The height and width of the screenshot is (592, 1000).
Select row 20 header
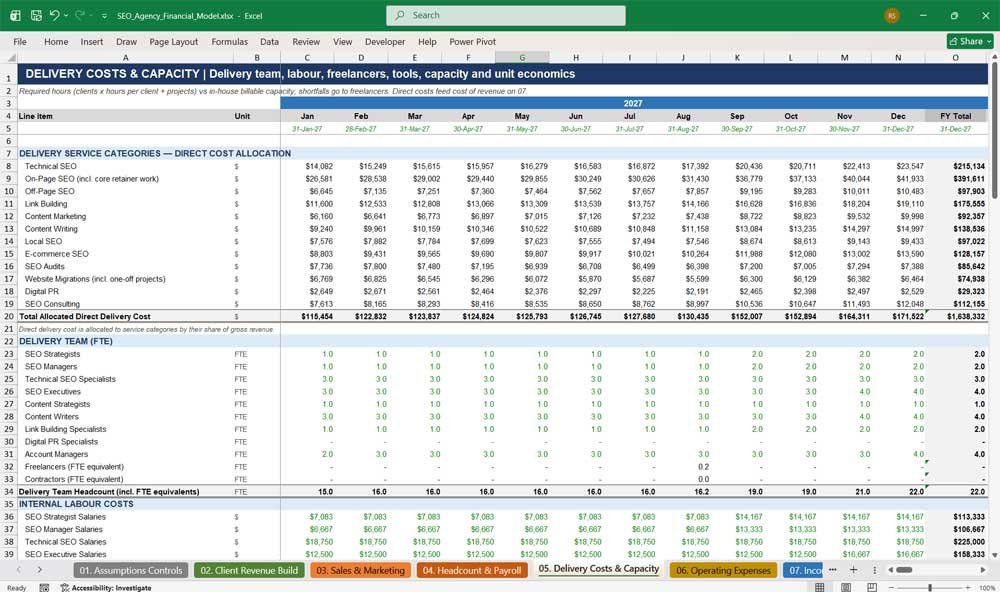coord(8,316)
